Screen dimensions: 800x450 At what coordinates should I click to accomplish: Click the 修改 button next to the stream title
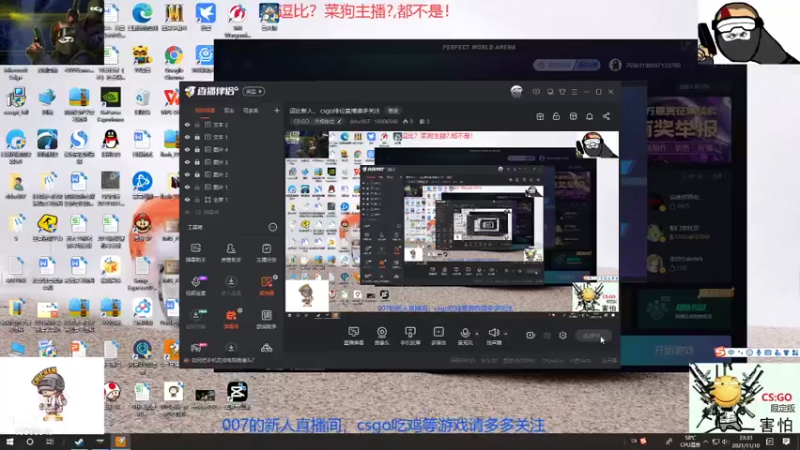pyautogui.click(x=393, y=111)
